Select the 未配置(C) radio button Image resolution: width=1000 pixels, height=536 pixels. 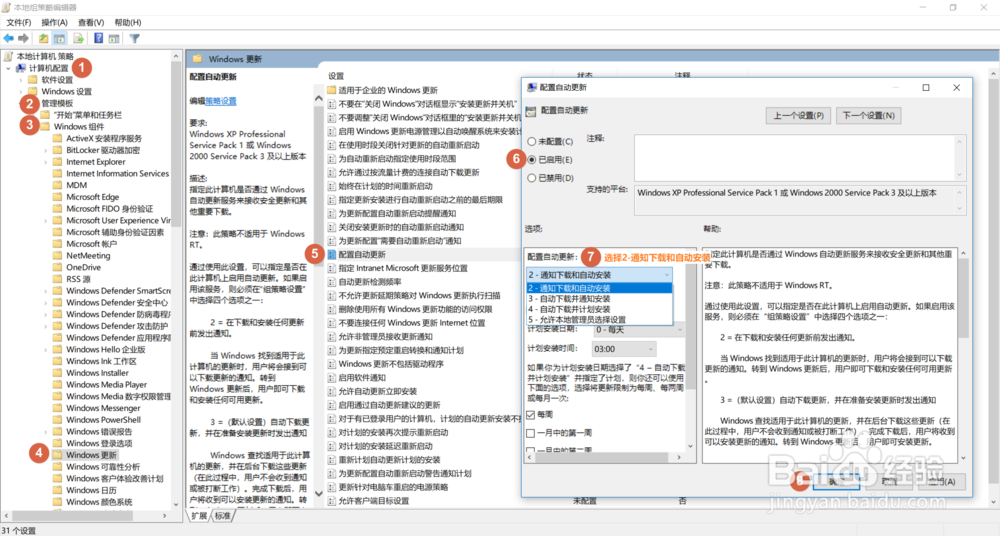click(531, 142)
